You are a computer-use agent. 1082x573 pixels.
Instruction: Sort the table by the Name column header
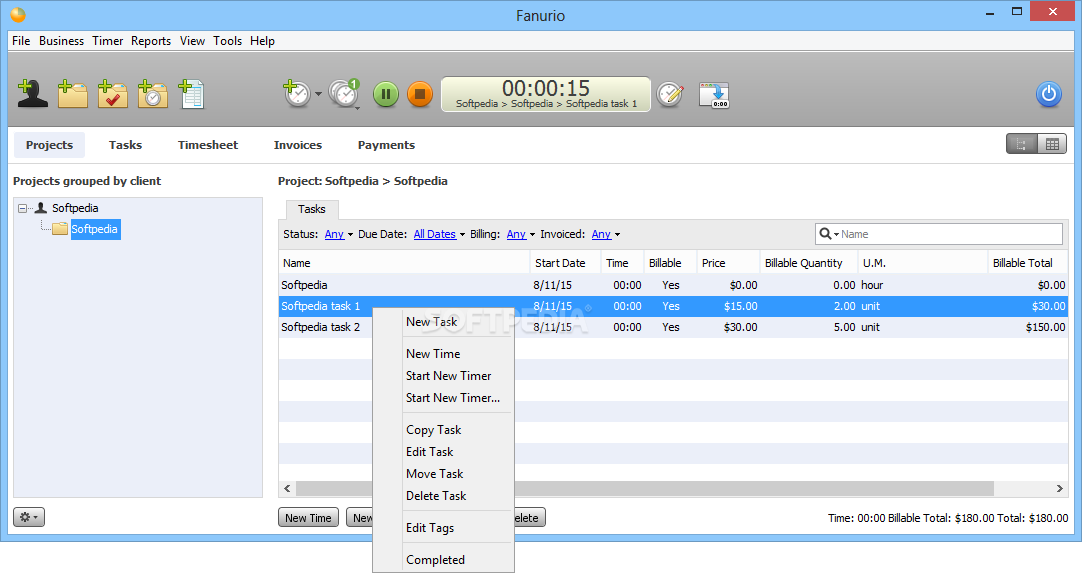click(x=404, y=263)
